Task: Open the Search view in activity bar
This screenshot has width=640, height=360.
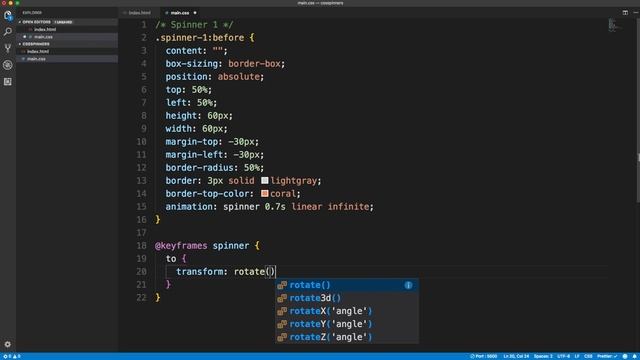Action: coord(8,32)
